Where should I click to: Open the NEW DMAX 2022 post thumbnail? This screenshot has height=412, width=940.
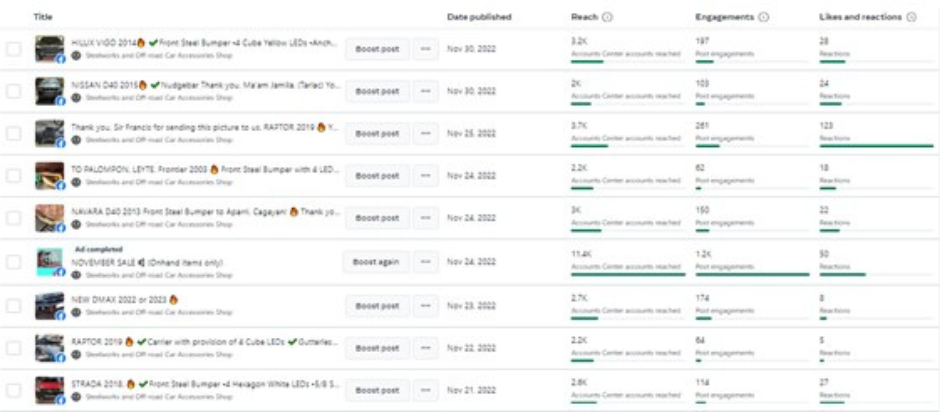50,305
